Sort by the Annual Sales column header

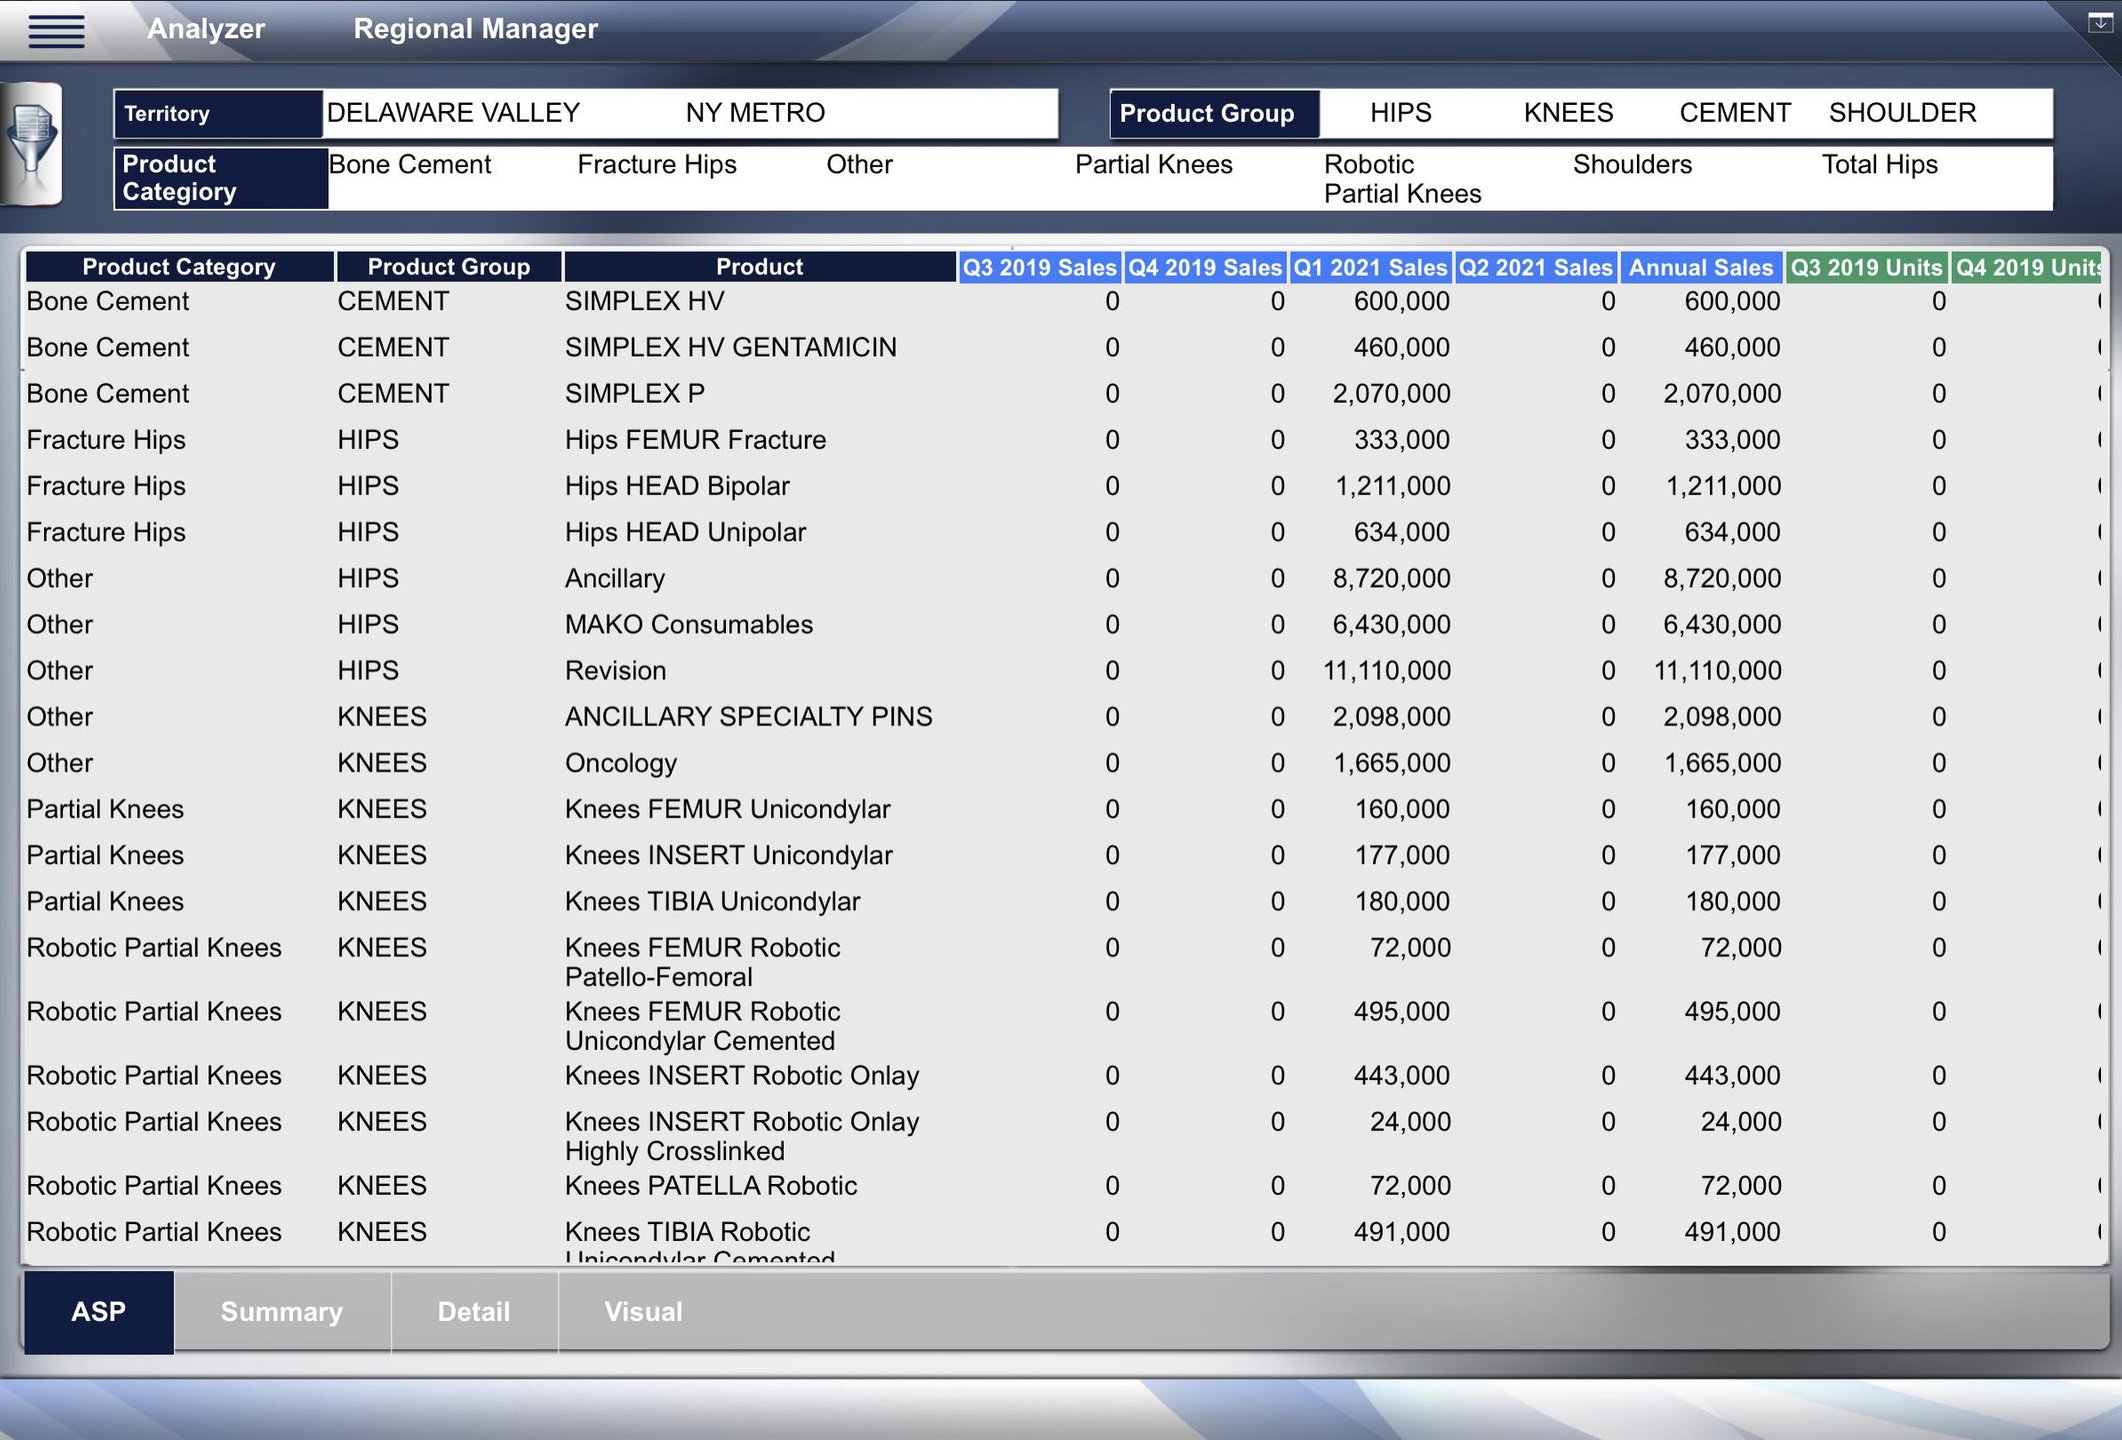pos(1700,267)
